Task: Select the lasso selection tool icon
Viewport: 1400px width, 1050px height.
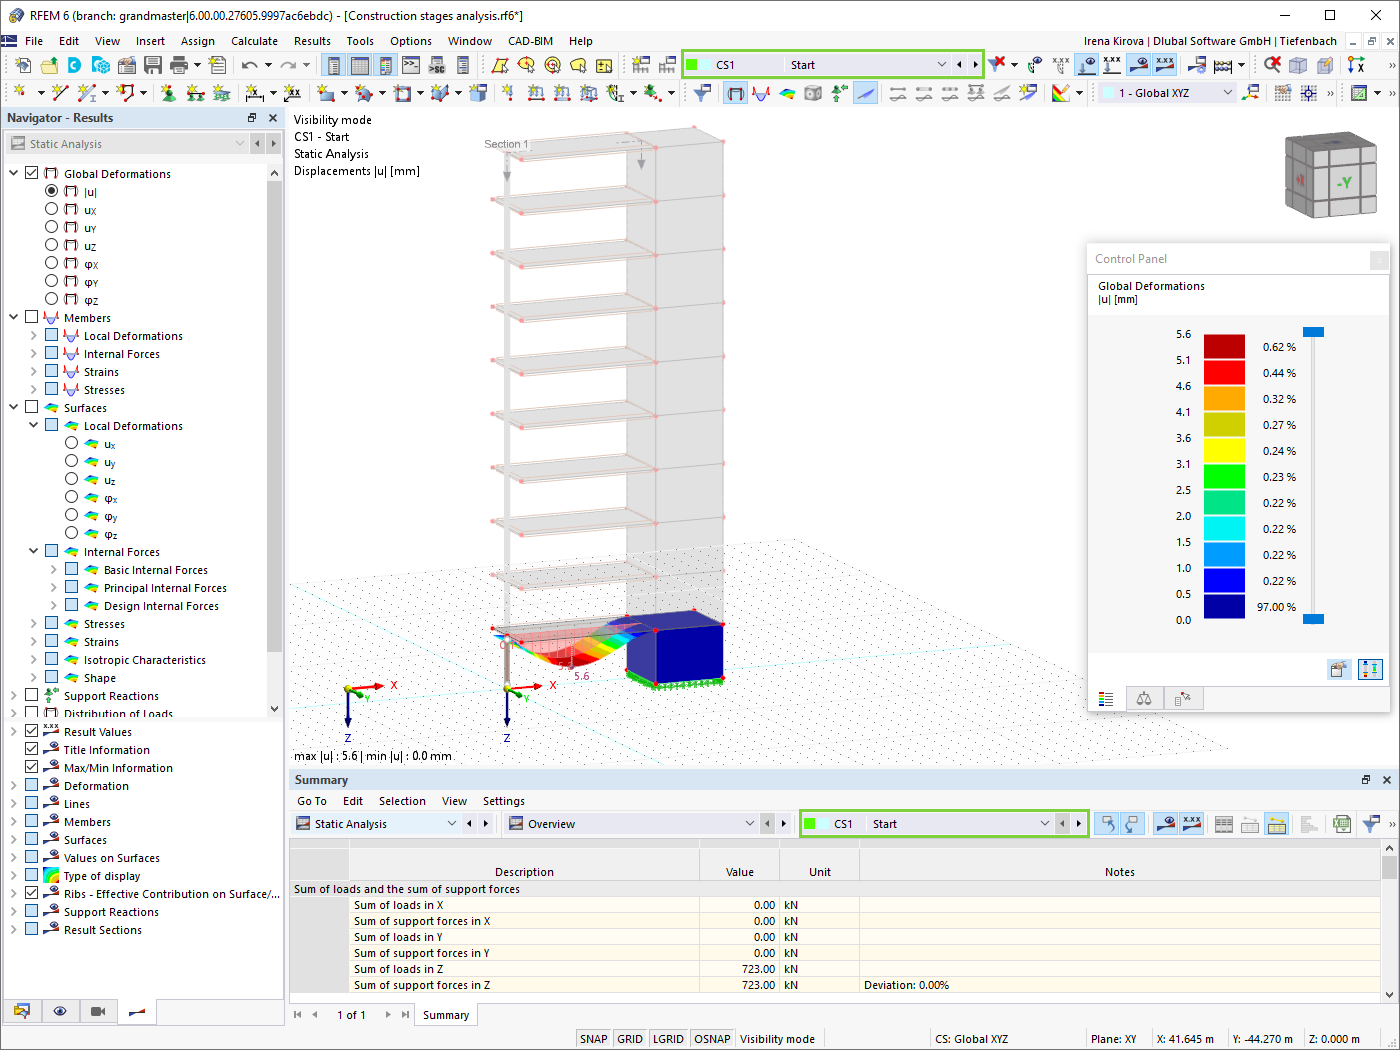Action: (578, 65)
